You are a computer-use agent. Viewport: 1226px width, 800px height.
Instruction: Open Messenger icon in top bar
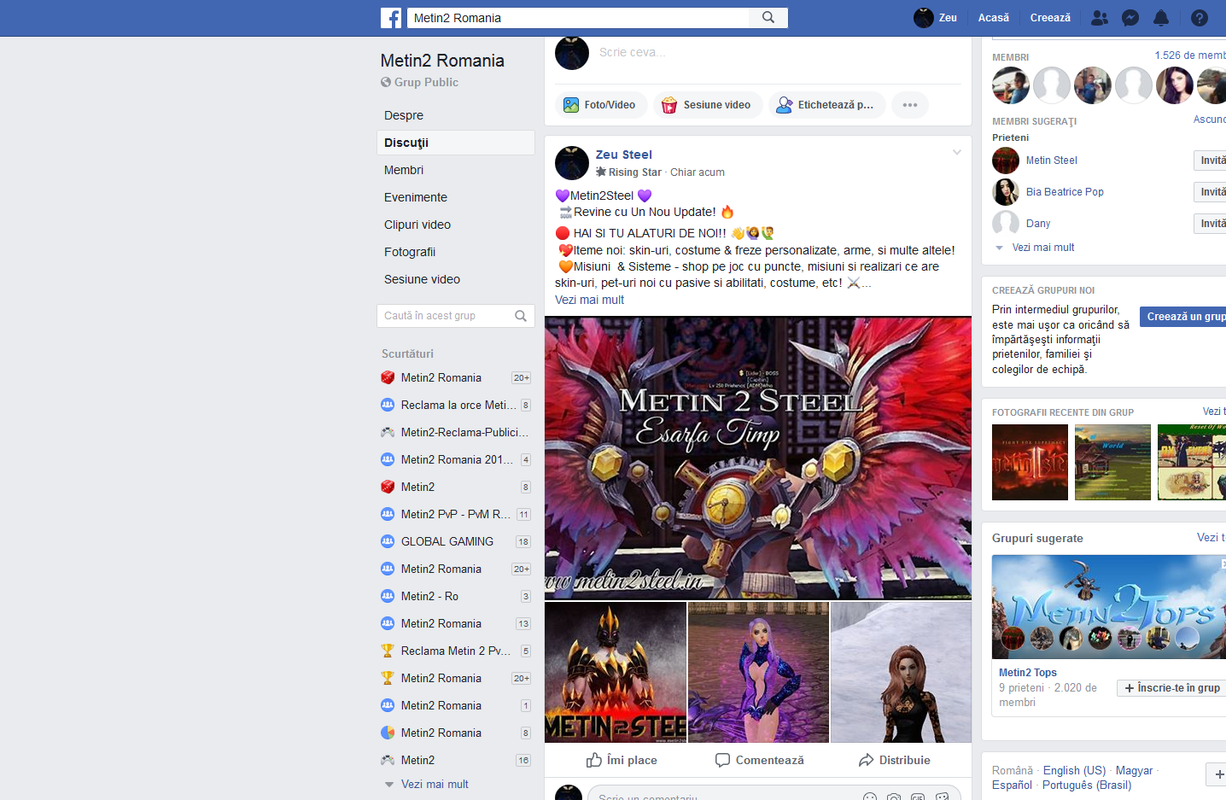1130,18
